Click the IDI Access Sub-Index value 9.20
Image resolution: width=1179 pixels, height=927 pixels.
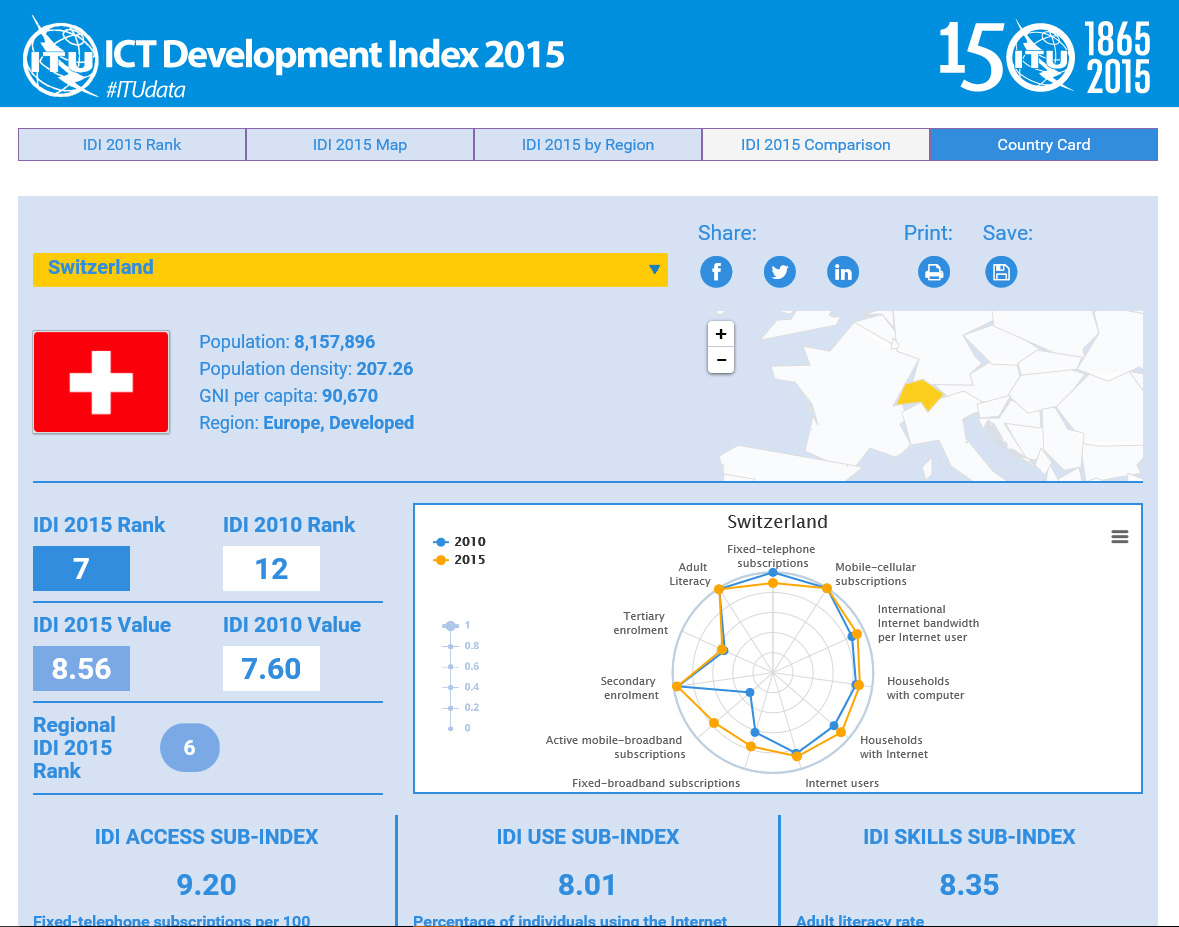206,885
